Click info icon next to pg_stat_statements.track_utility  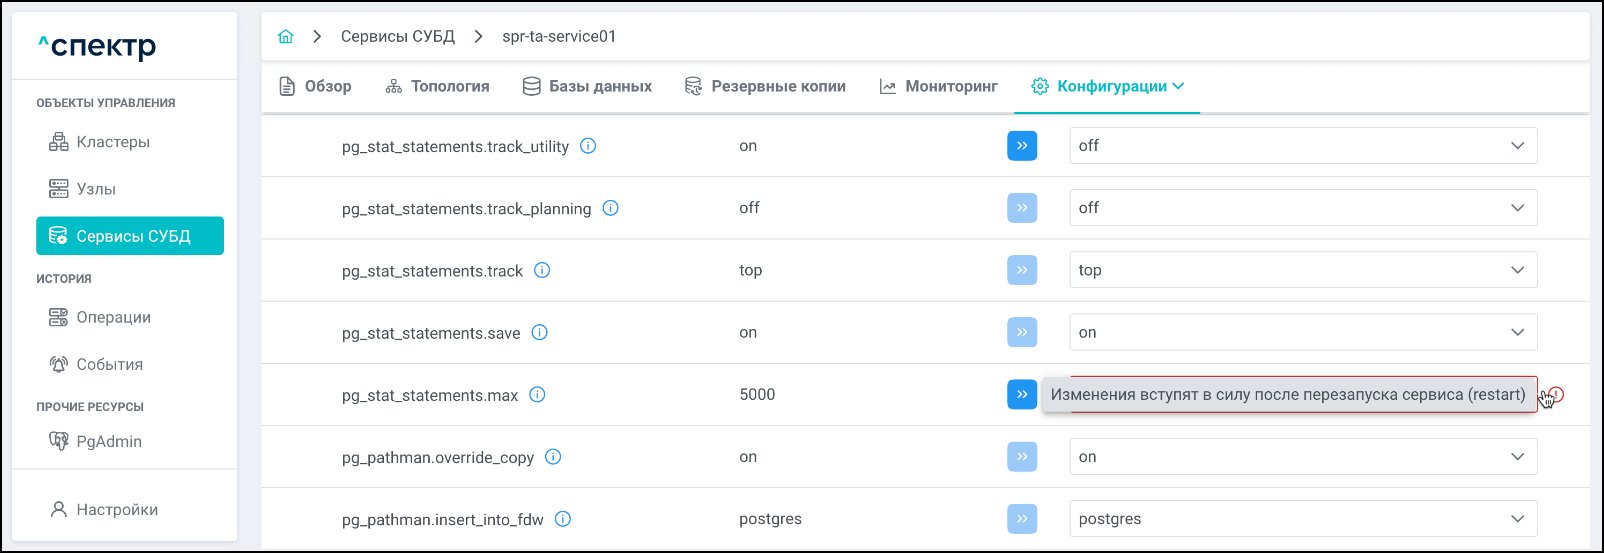[588, 146]
